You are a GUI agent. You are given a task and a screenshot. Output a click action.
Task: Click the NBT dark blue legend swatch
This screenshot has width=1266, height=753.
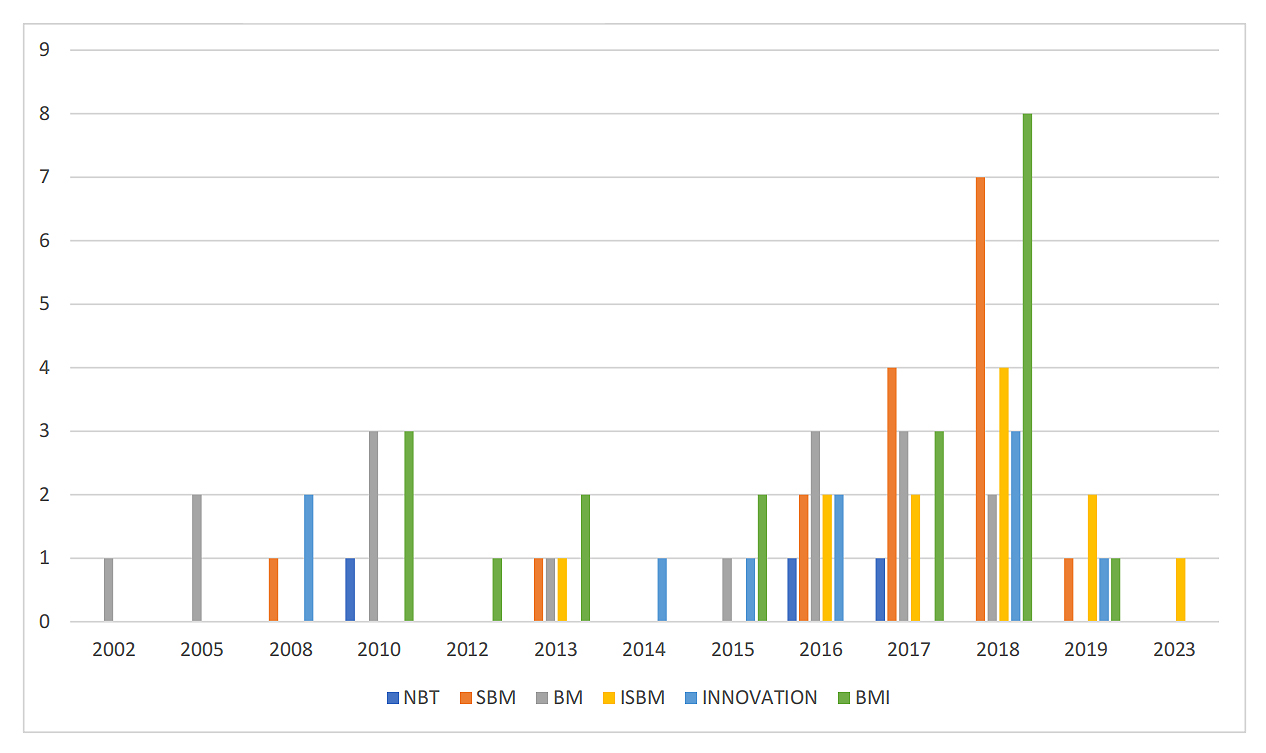(392, 698)
